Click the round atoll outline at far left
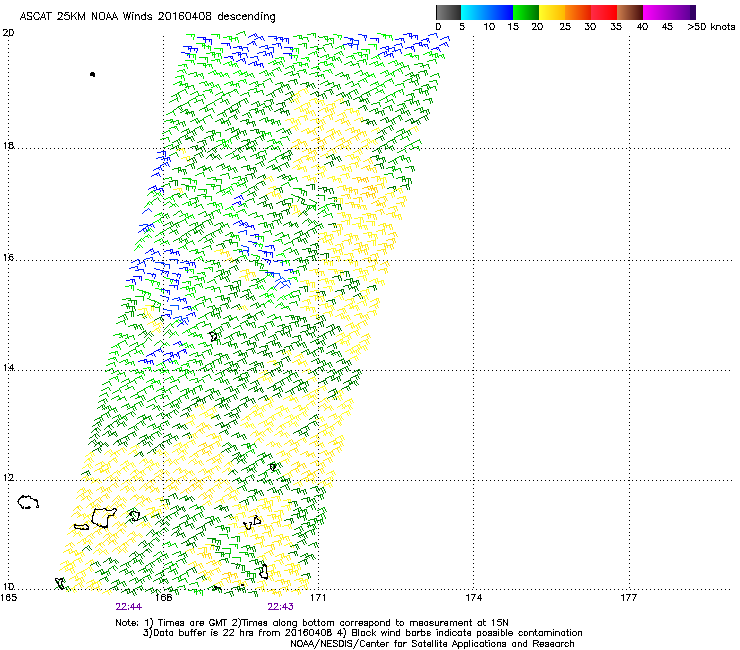740x650 pixels. point(28,502)
